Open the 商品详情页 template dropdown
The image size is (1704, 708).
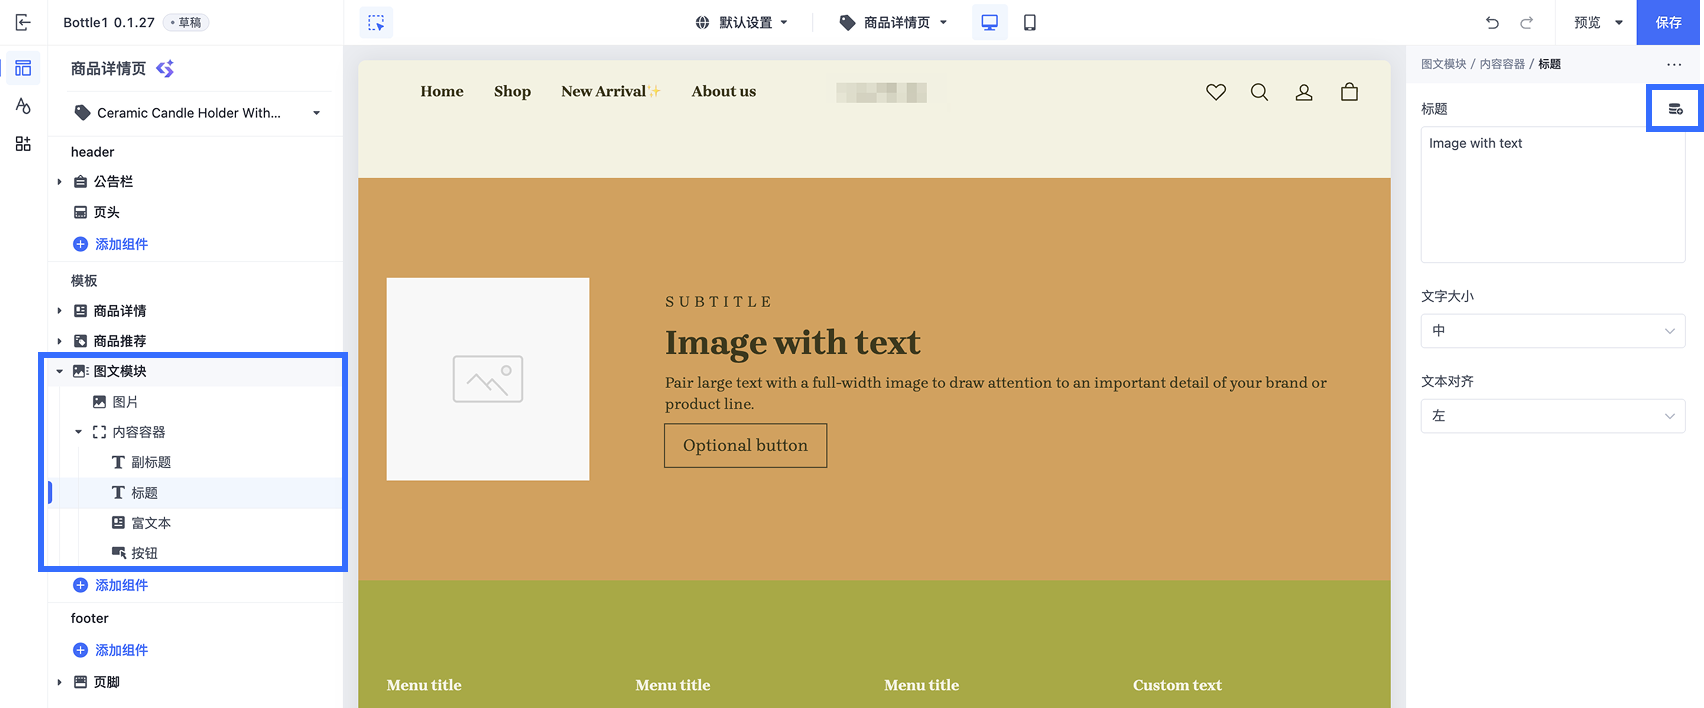click(x=893, y=22)
